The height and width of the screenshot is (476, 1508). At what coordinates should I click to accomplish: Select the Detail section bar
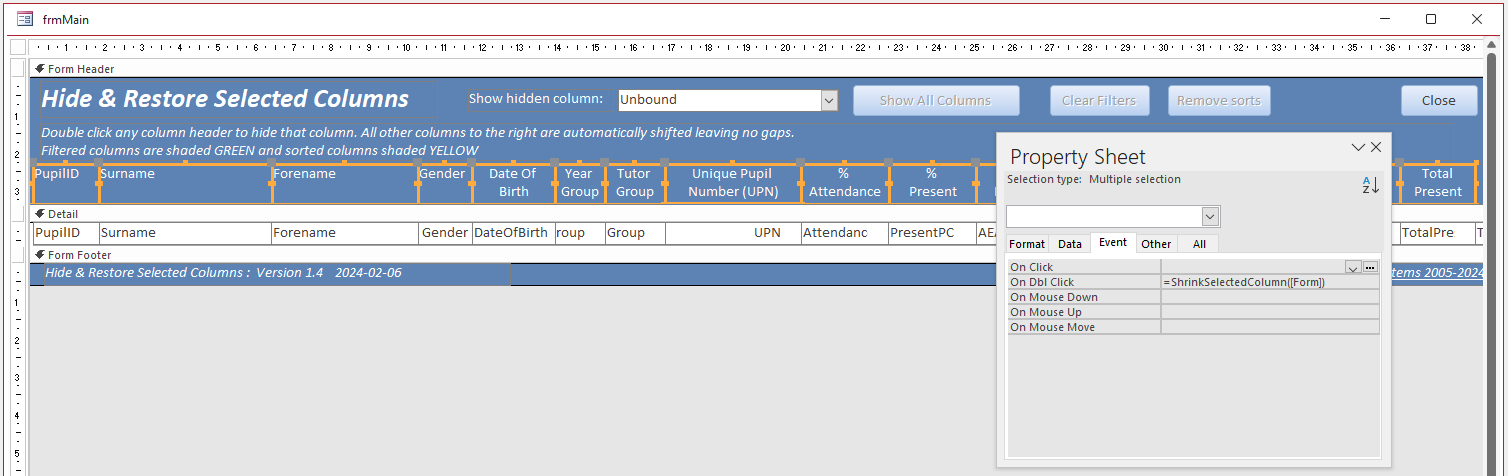[755, 214]
